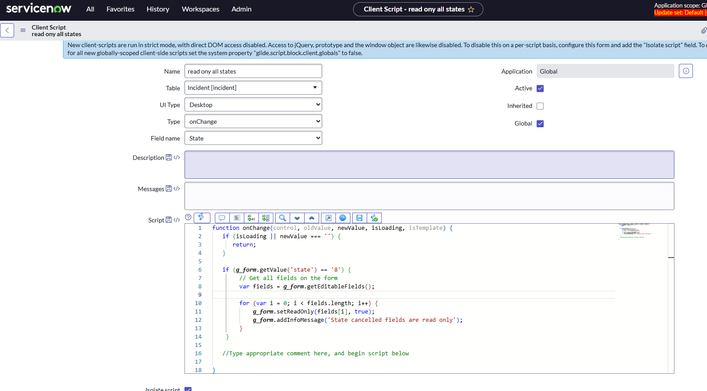Uncheck the Global checkbox
Image resolution: width=707 pixels, height=391 pixels.
point(540,124)
